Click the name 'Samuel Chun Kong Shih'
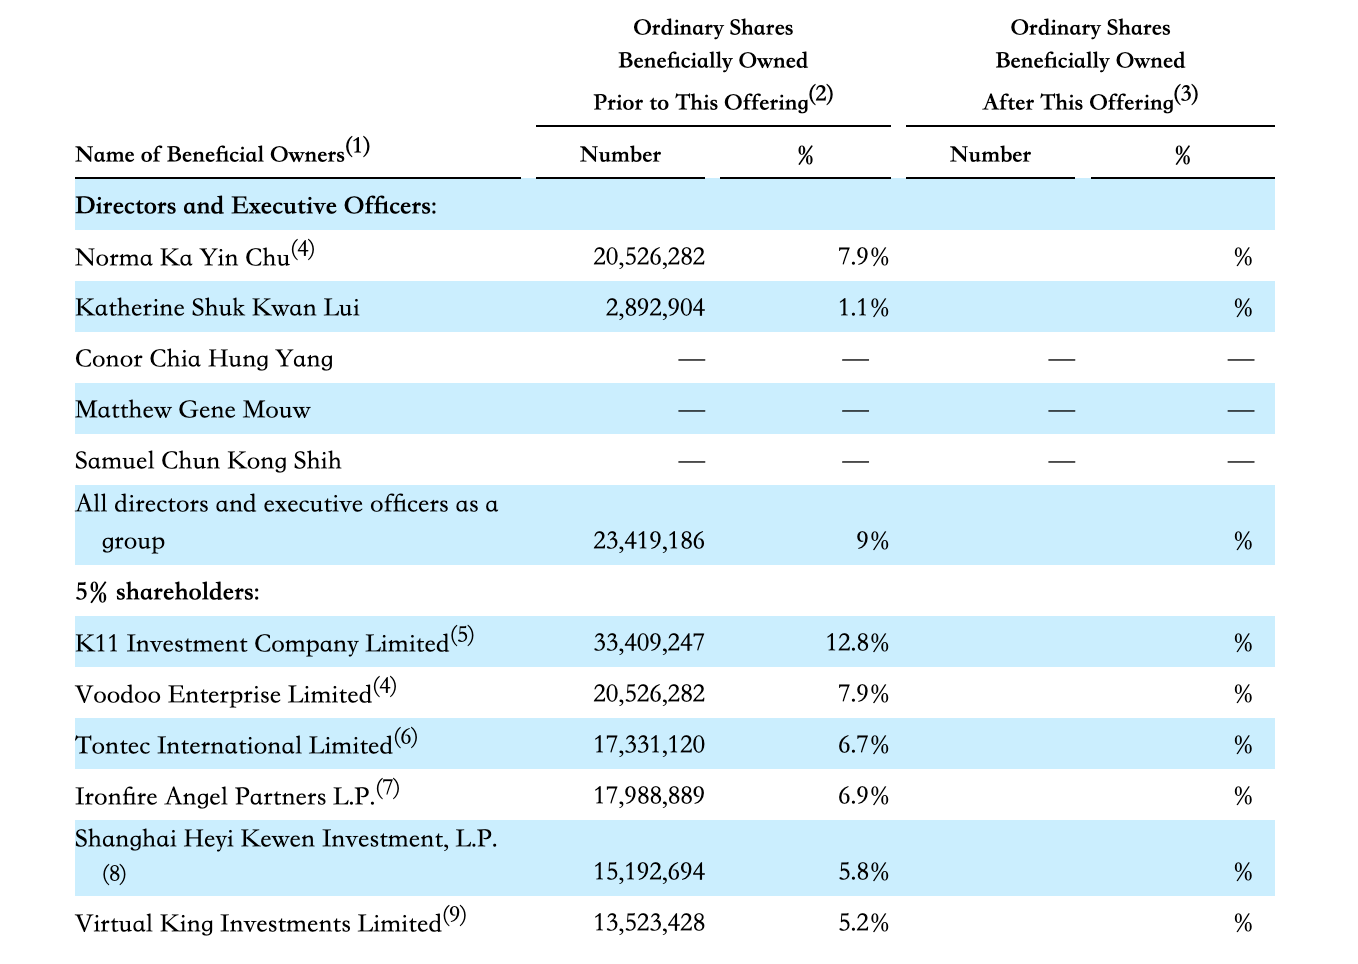Screen dimensions: 1358x964 click(208, 461)
